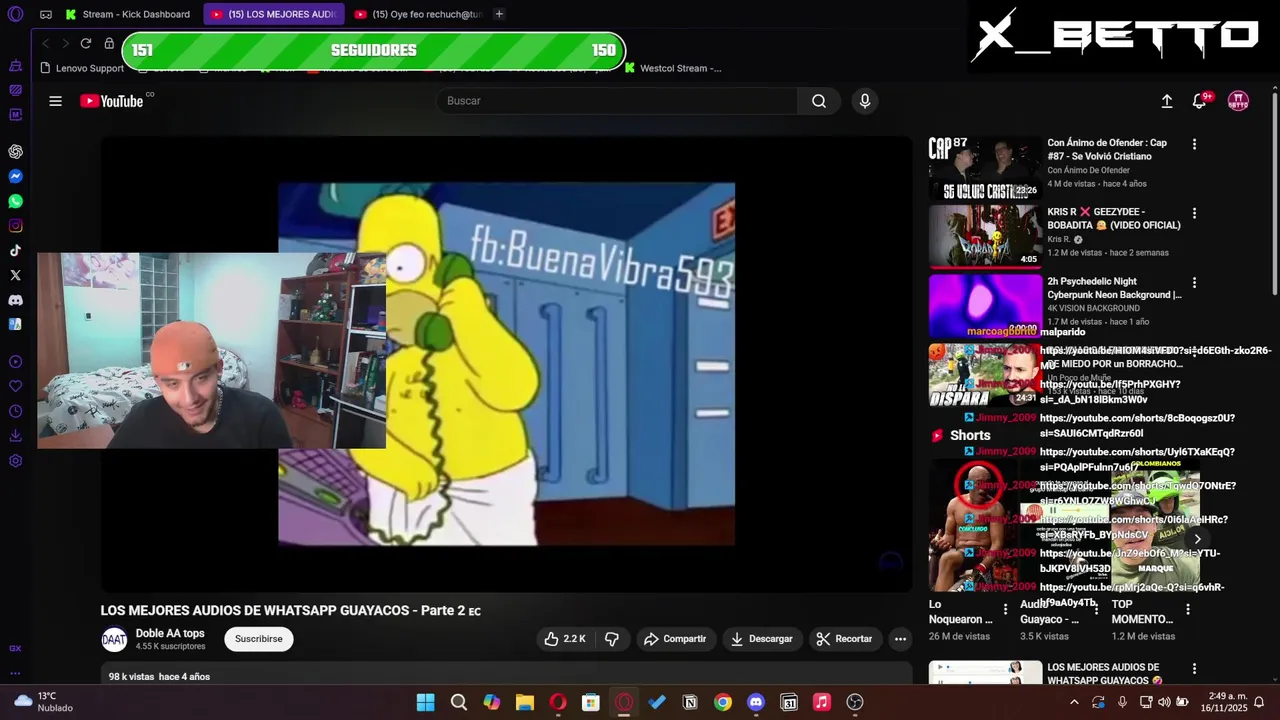Viewport: 1280px width, 720px height.
Task: Open the upload/create video icon
Action: click(1166, 101)
